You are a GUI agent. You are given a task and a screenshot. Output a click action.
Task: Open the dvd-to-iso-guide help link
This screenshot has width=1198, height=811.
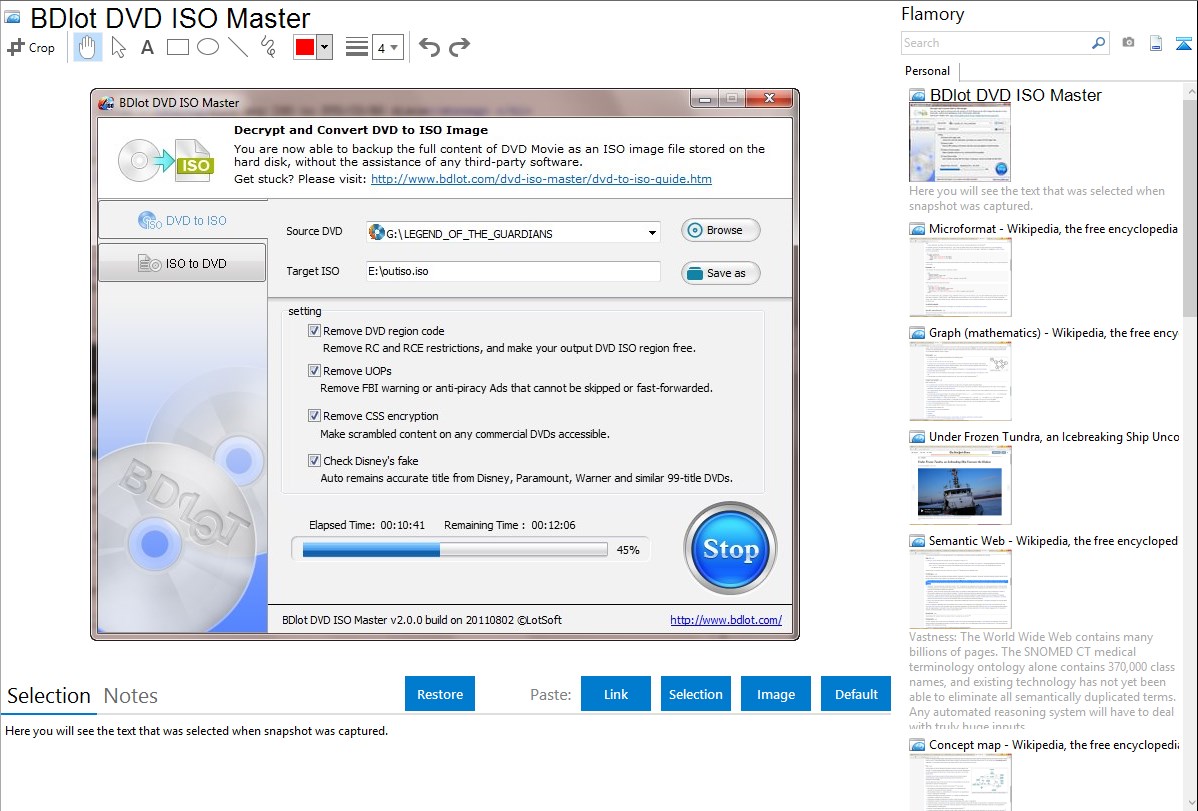(541, 179)
